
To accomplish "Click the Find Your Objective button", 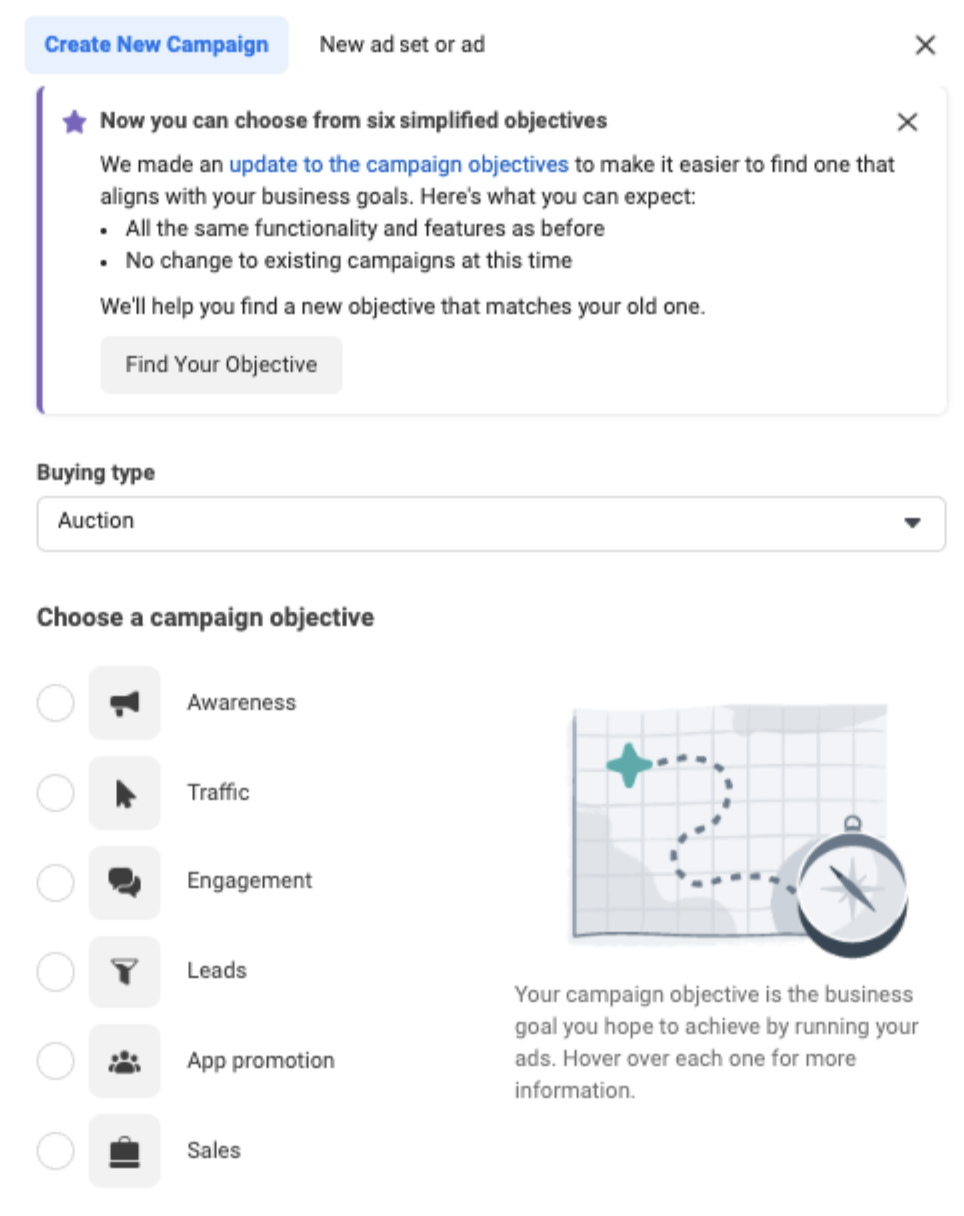I will [220, 364].
